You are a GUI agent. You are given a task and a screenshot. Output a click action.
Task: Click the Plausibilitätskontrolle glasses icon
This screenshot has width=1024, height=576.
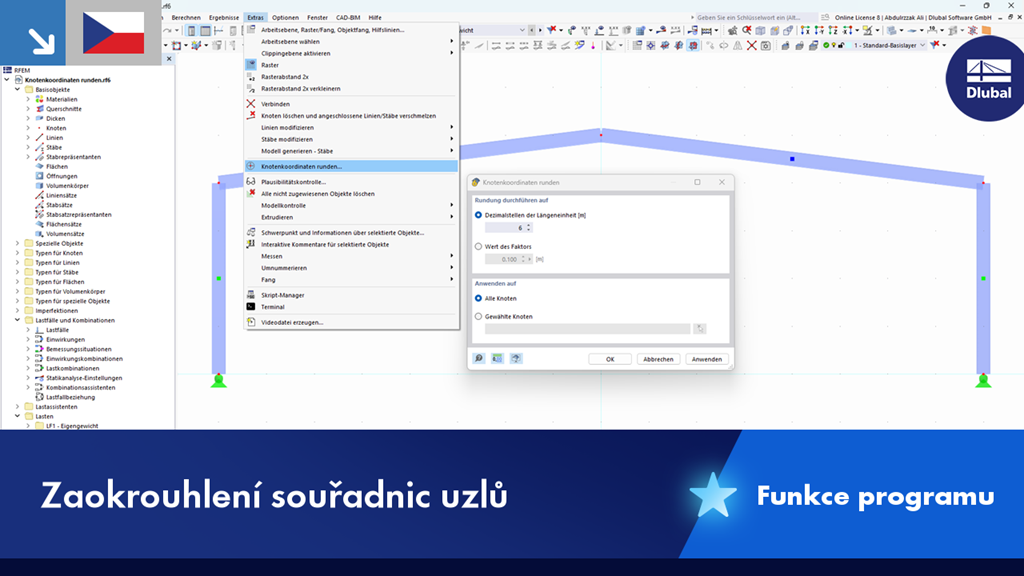click(251, 182)
